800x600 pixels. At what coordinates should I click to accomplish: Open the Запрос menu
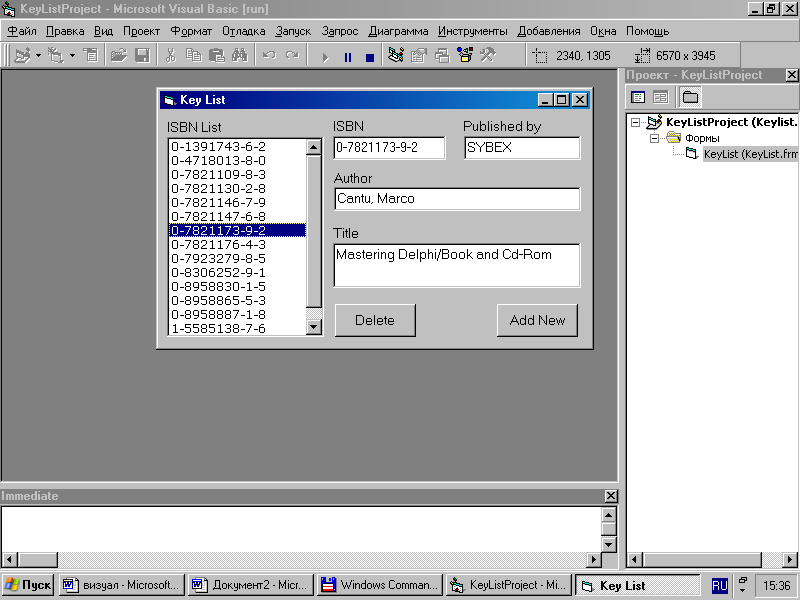(339, 31)
